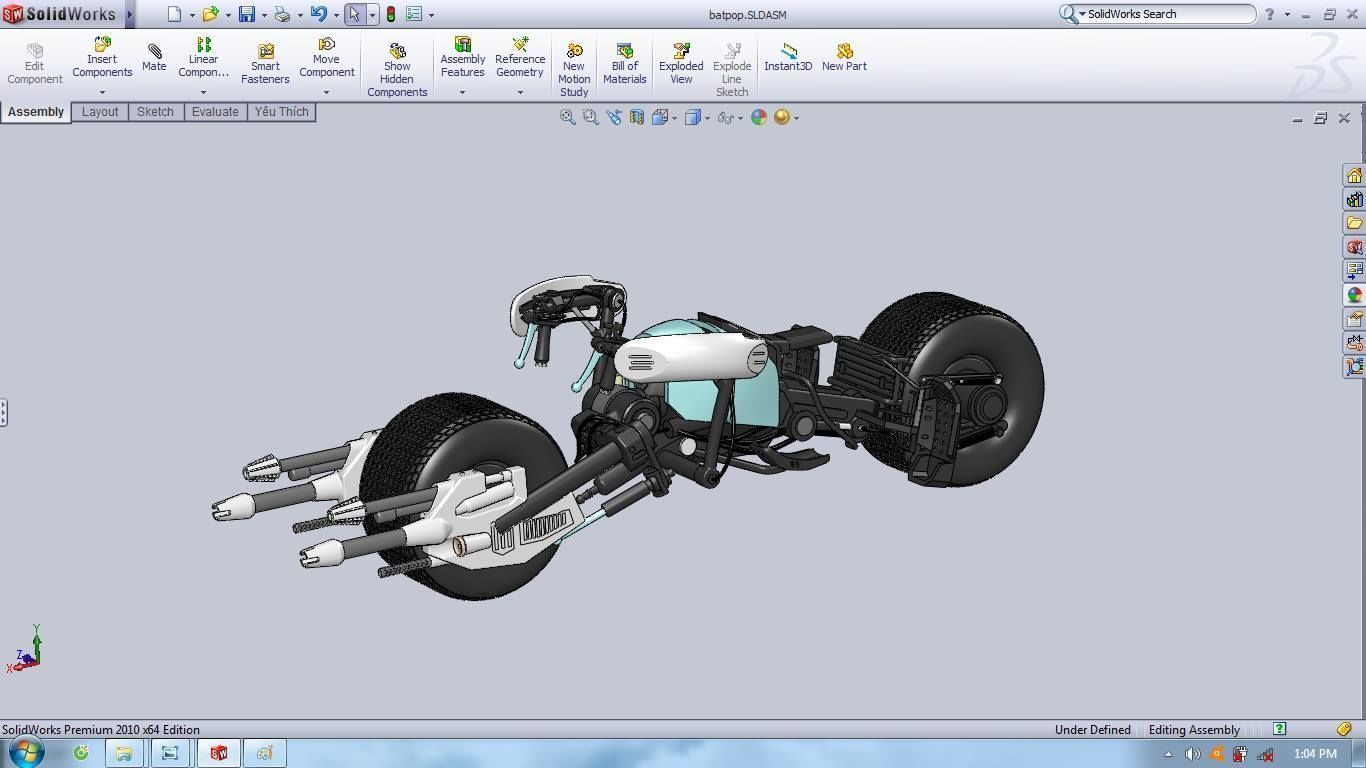This screenshot has width=1366, height=768.
Task: Click Edit Appearance color ball
Action: pyautogui.click(x=759, y=117)
